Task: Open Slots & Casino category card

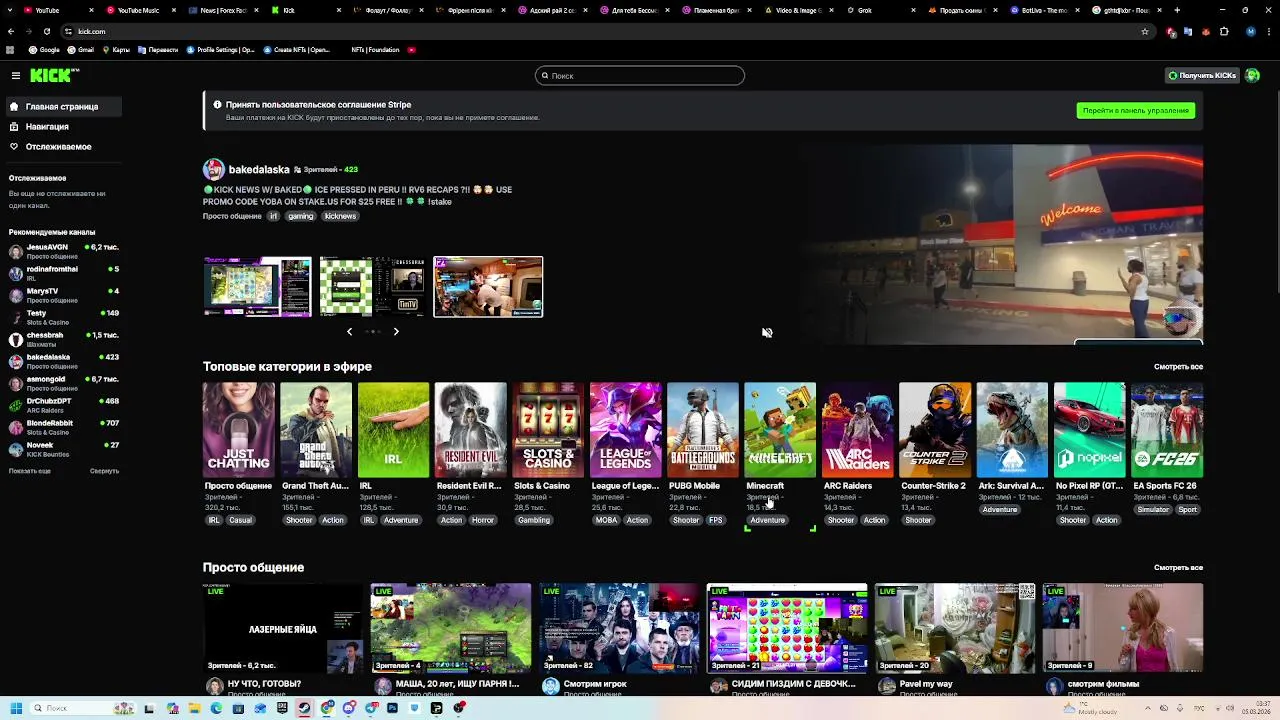Action: [548, 430]
